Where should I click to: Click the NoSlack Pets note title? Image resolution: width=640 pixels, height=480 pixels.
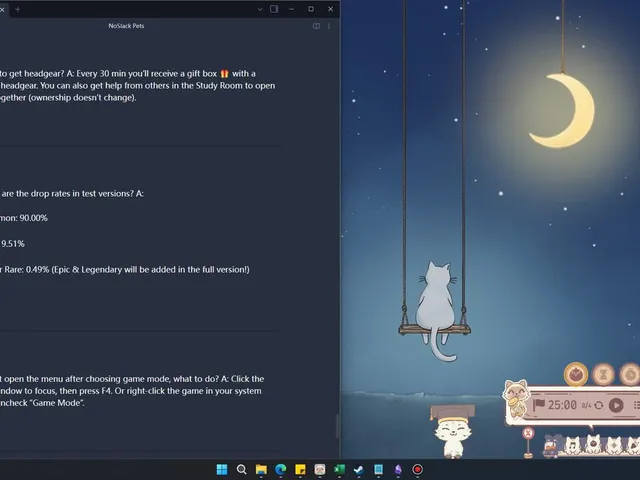pyautogui.click(x=126, y=26)
